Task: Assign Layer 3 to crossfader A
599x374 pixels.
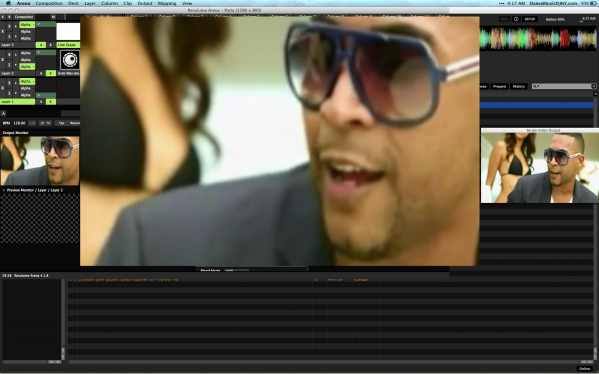Action: coord(41,45)
